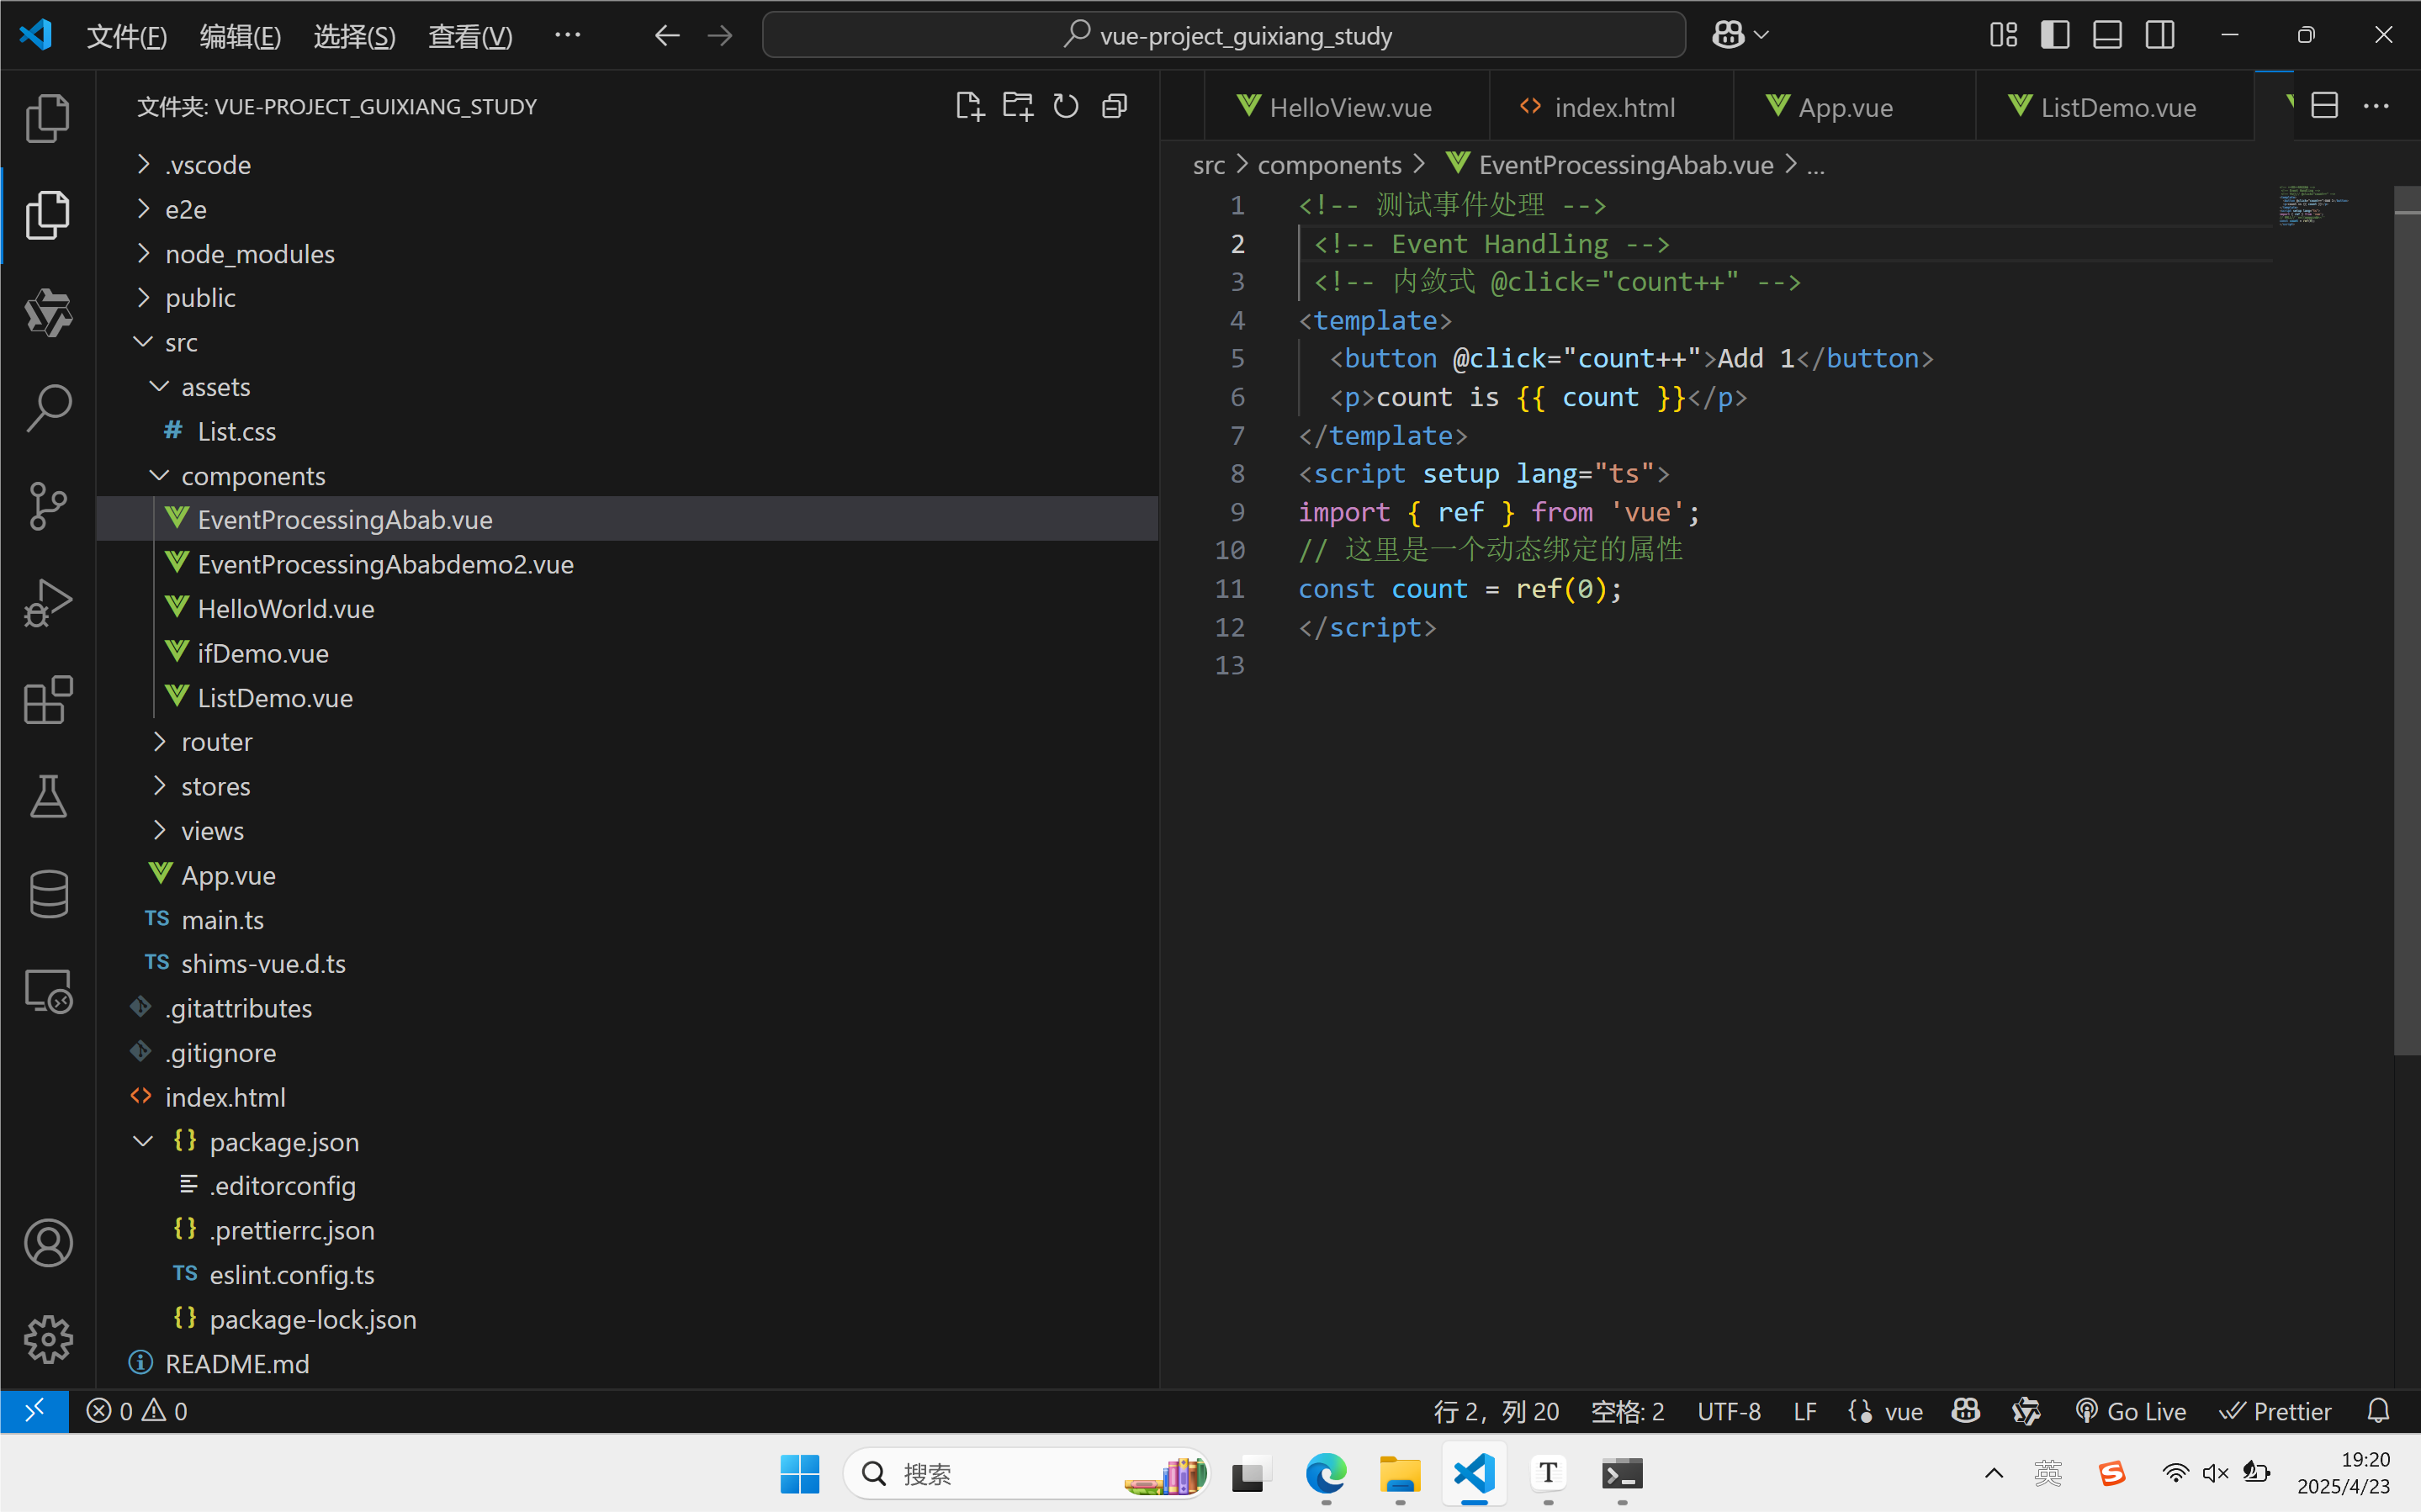Toggle the bottom panel visibility
The width and height of the screenshot is (2421, 1512).
click(x=2107, y=35)
